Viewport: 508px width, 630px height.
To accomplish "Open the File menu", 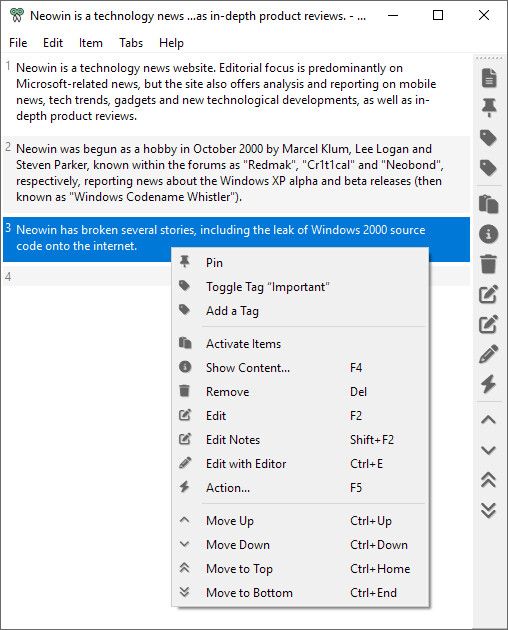I will pyautogui.click(x=18, y=43).
